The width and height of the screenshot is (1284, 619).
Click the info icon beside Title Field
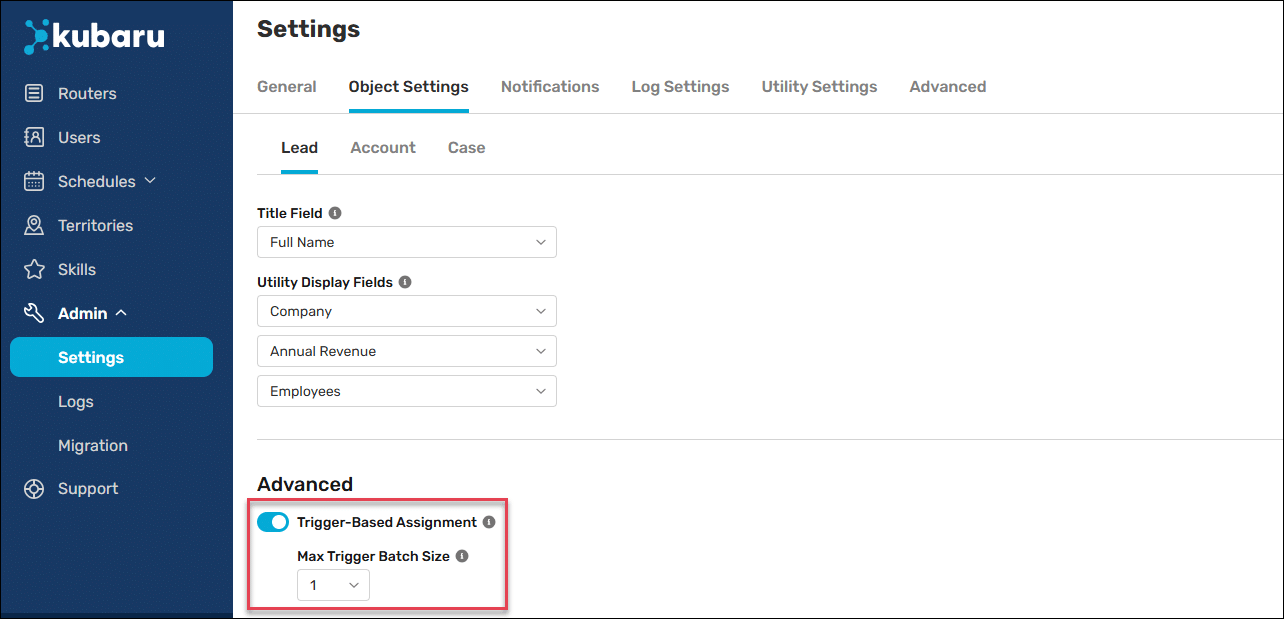(335, 213)
